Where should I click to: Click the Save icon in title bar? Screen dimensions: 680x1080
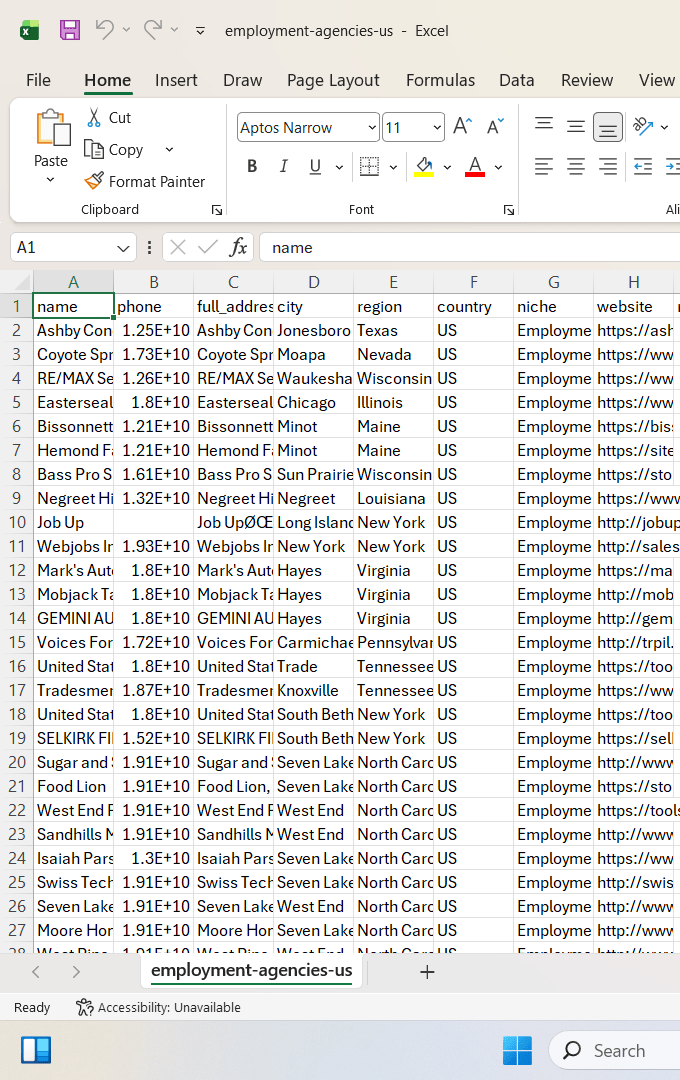[x=70, y=30]
